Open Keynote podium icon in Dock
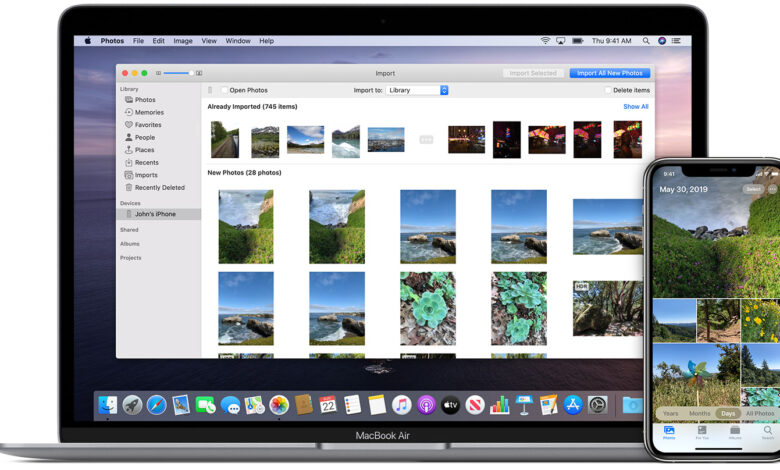The height and width of the screenshot is (470, 780). pos(524,405)
